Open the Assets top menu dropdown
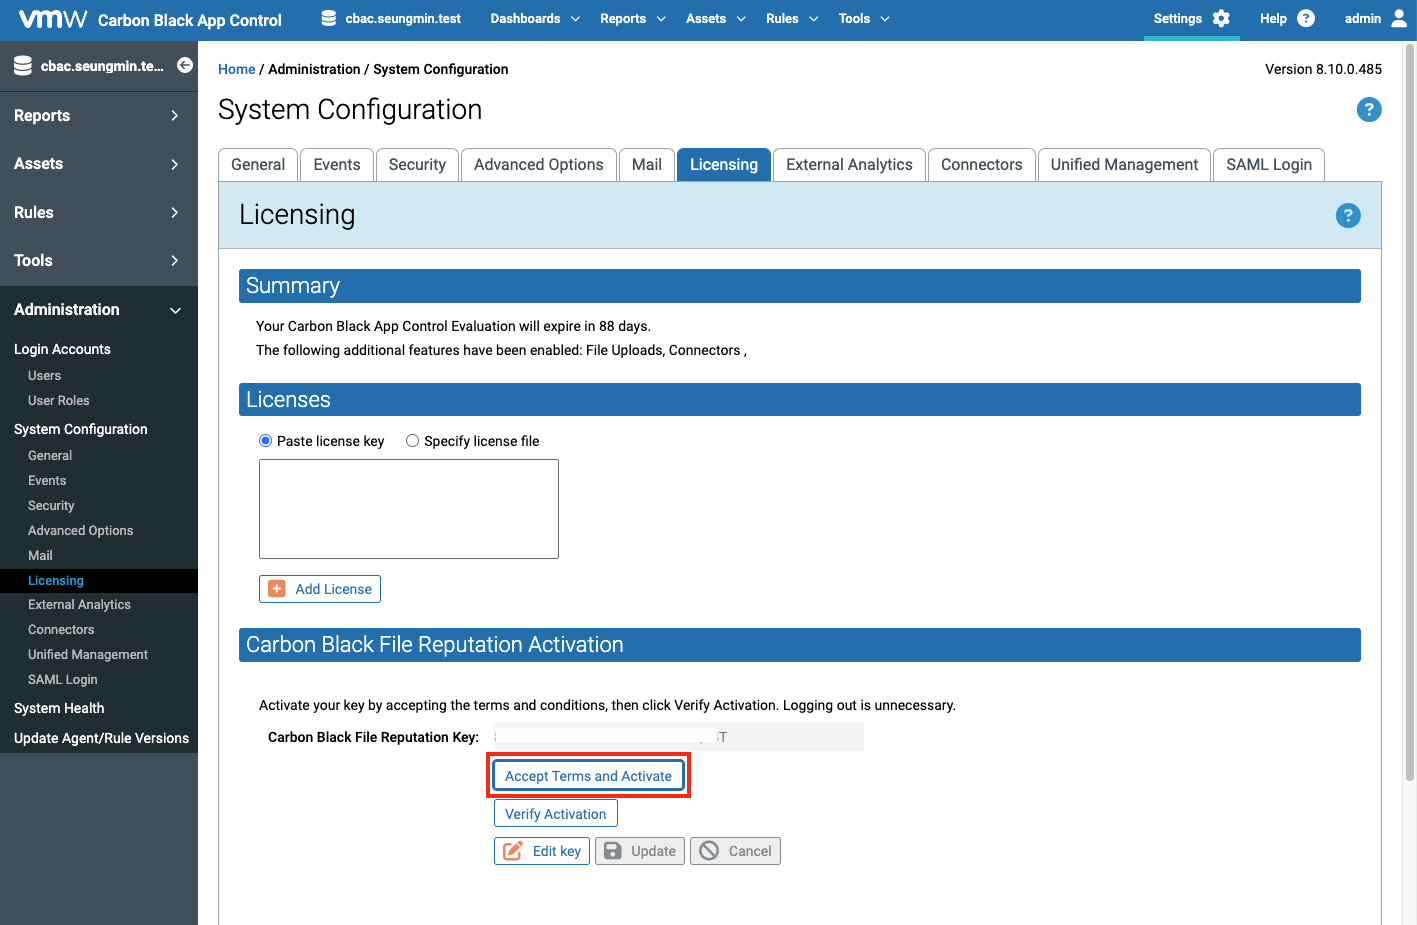Screen dimensions: 1417x925 (716, 18)
